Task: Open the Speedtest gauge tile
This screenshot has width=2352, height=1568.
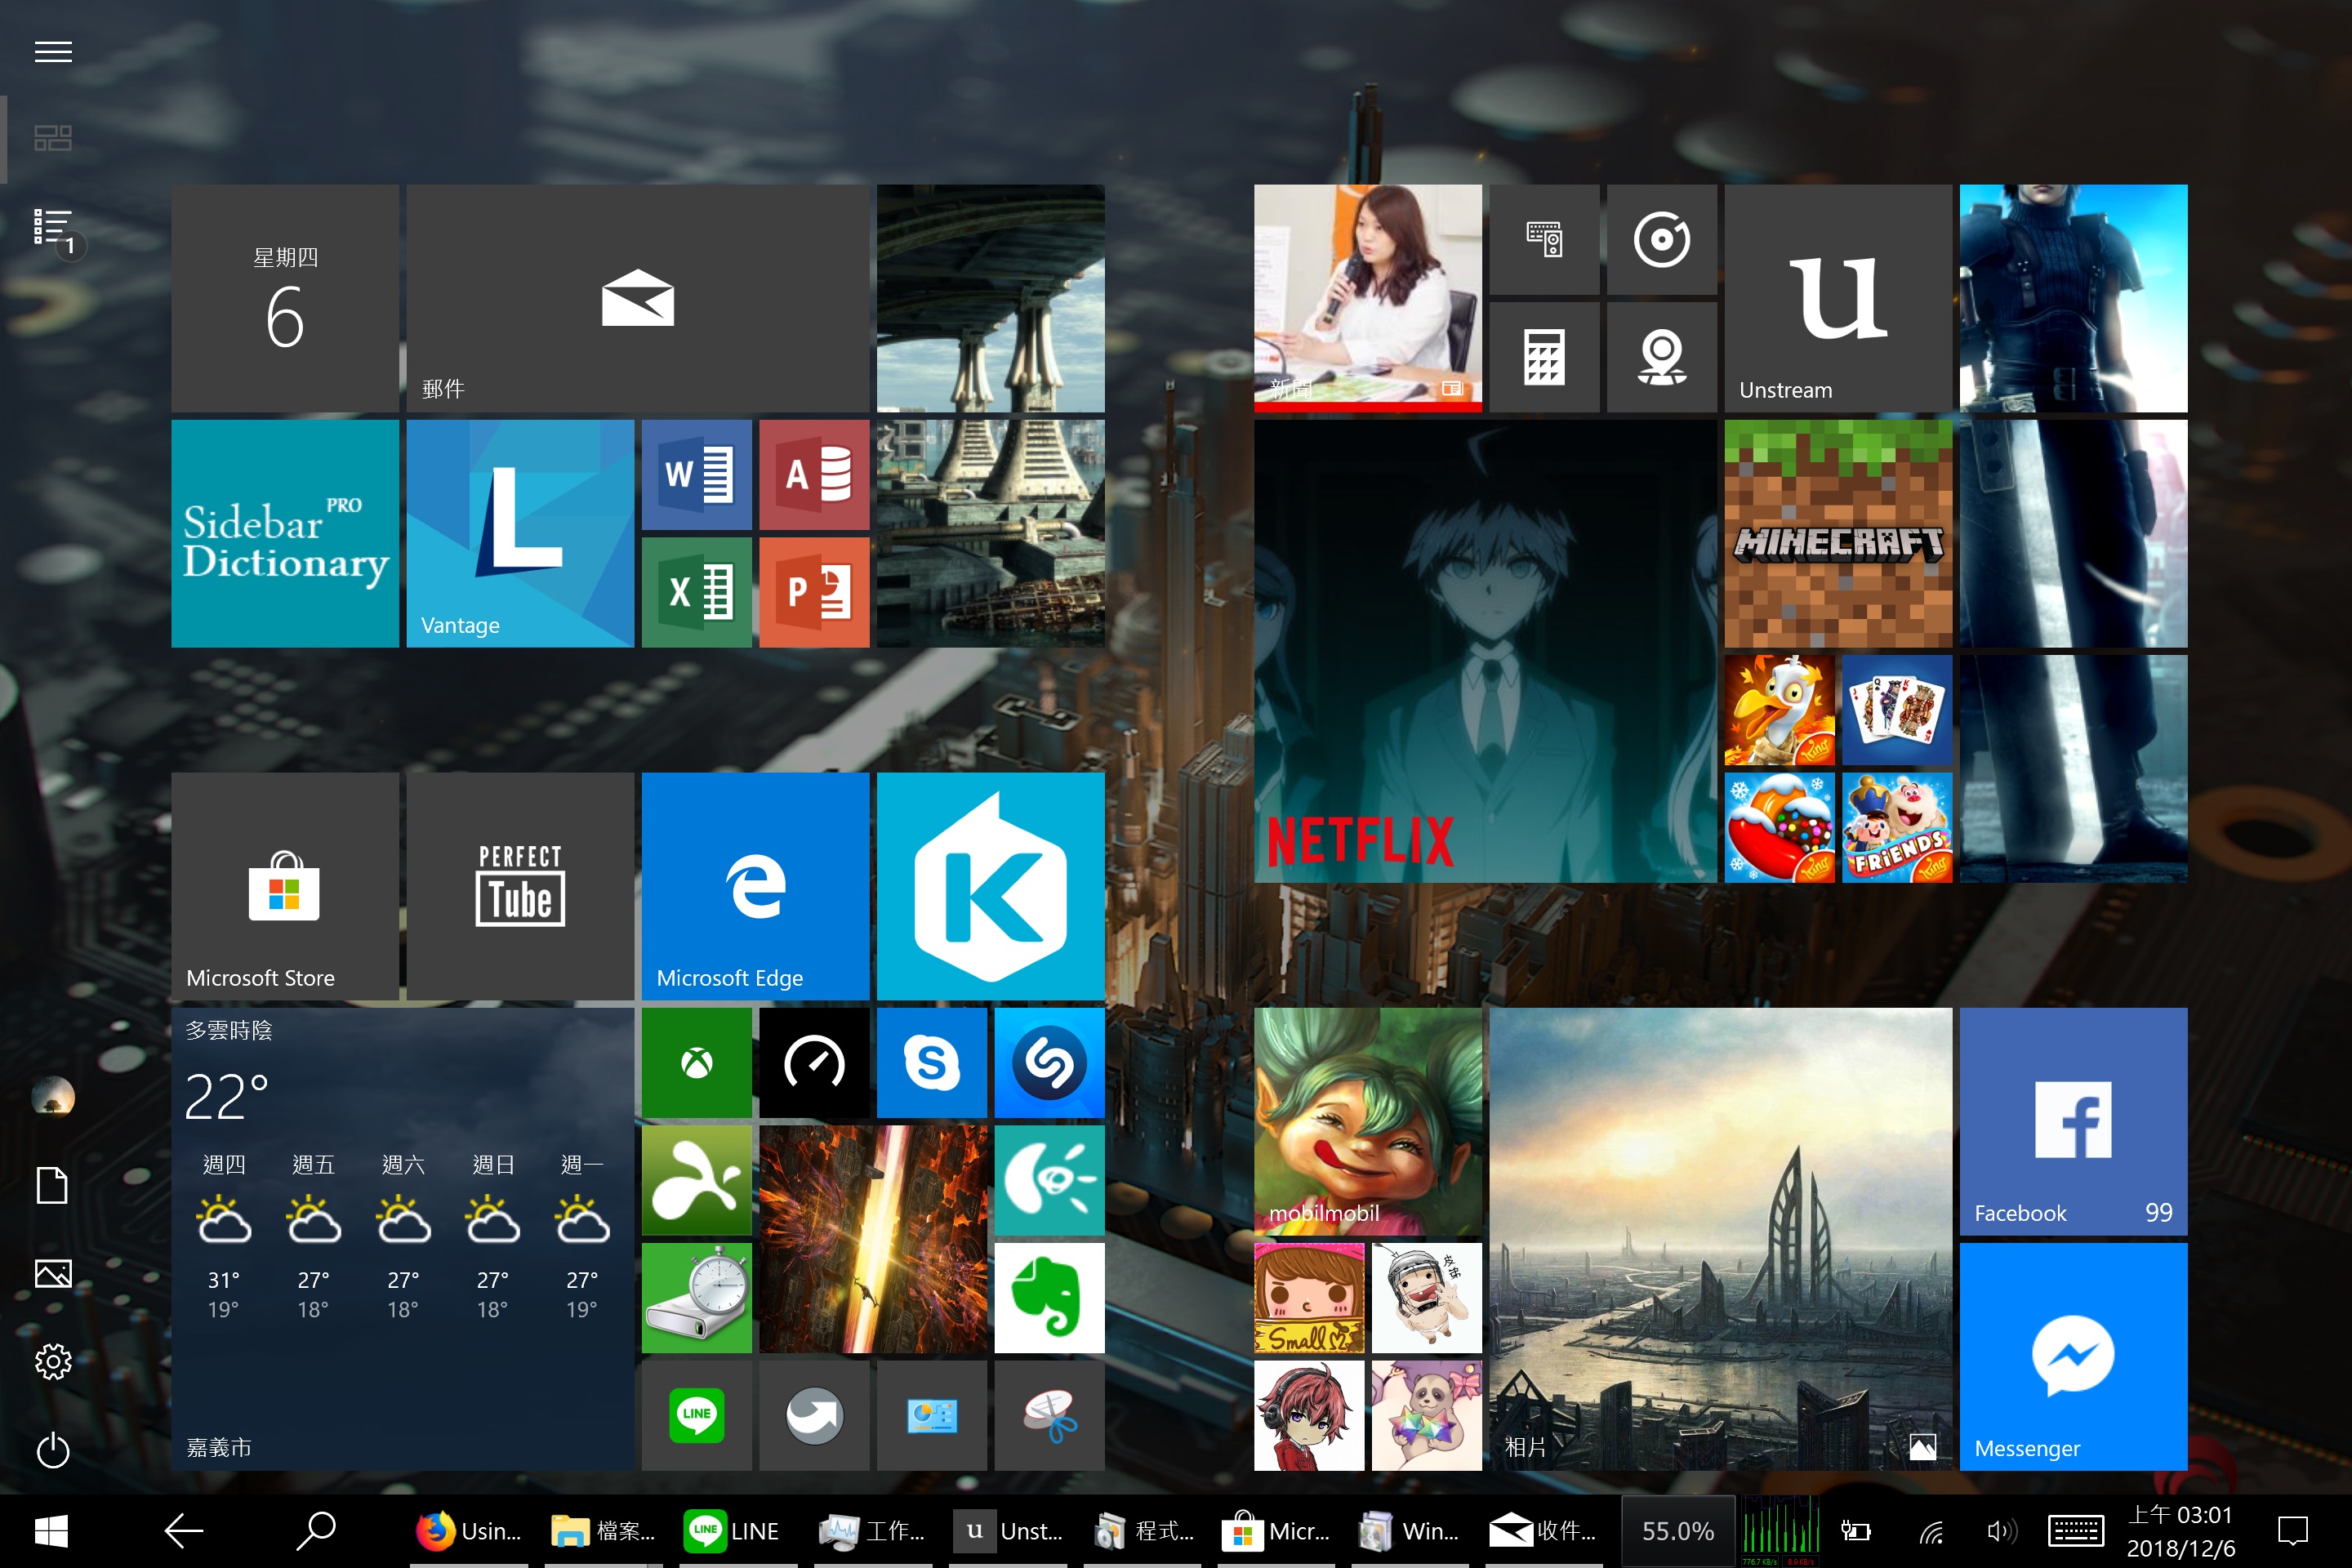Action: pos(814,1062)
